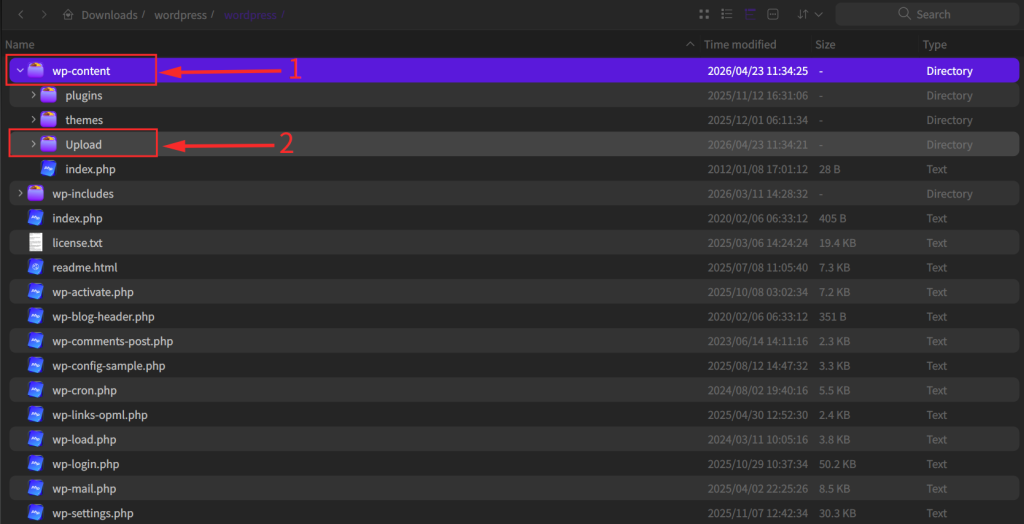Select the wp-login.php file name
Image resolution: width=1024 pixels, height=524 pixels.
86,465
